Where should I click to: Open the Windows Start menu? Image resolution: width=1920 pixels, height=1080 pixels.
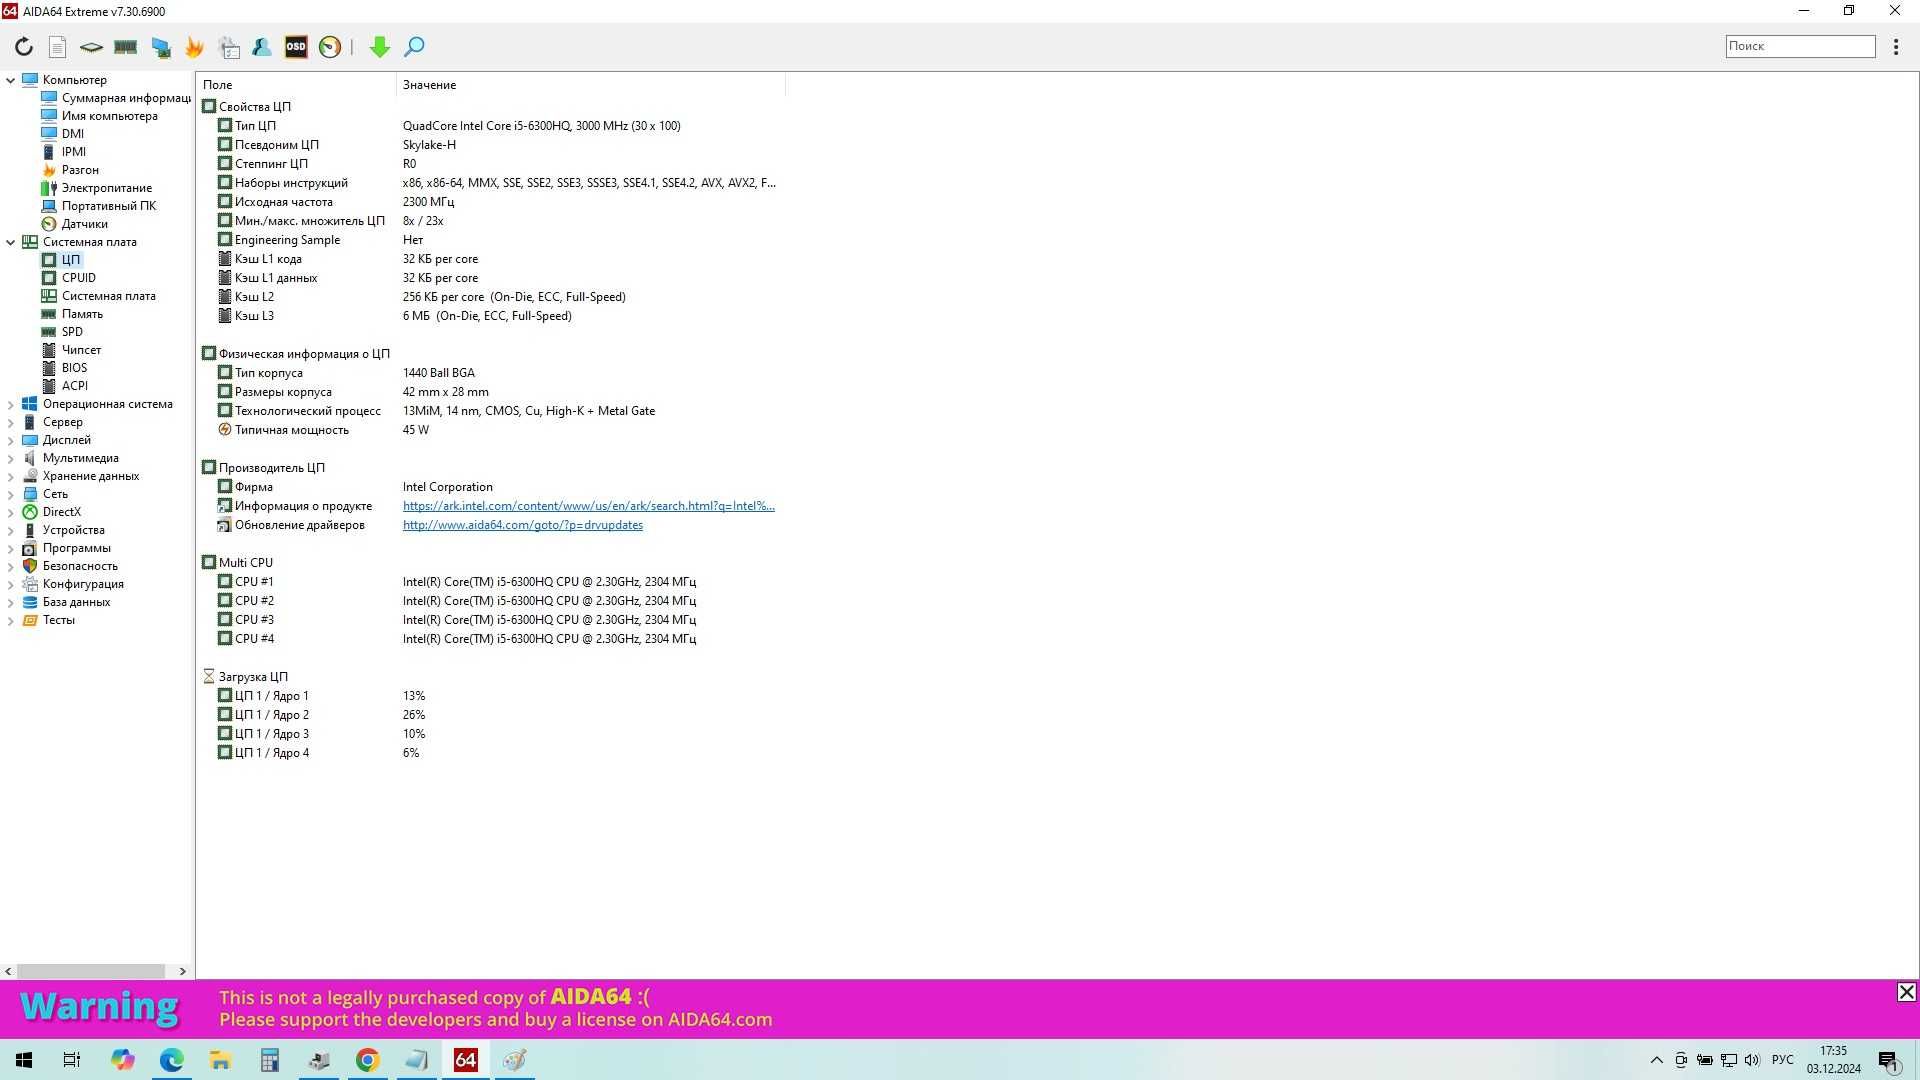pos(24,1060)
